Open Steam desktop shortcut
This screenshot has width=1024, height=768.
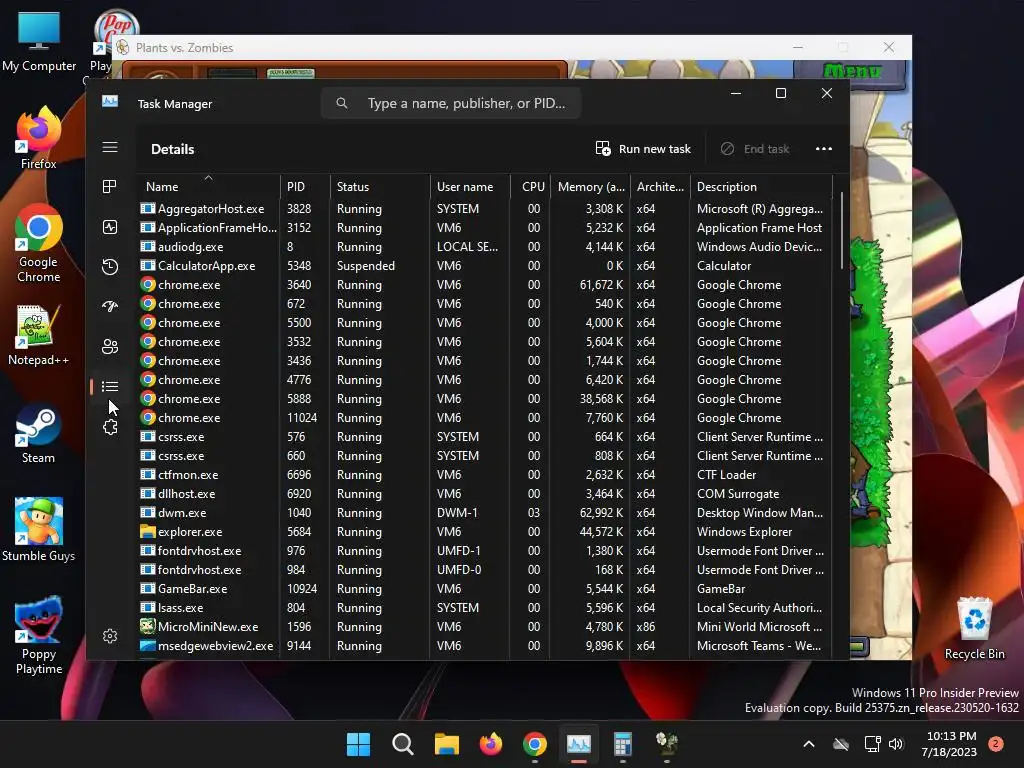(39, 434)
